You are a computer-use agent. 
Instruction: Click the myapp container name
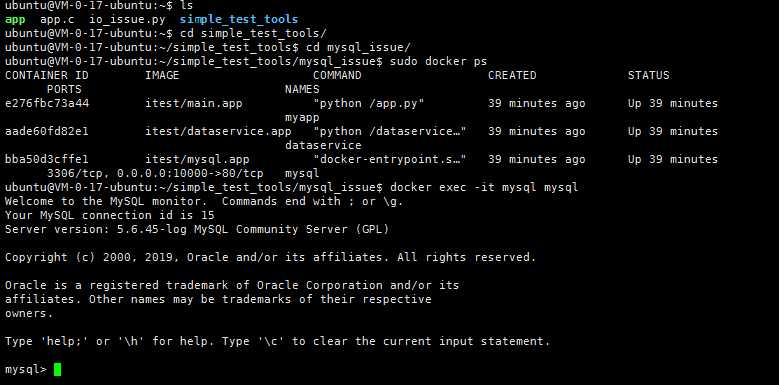point(302,118)
